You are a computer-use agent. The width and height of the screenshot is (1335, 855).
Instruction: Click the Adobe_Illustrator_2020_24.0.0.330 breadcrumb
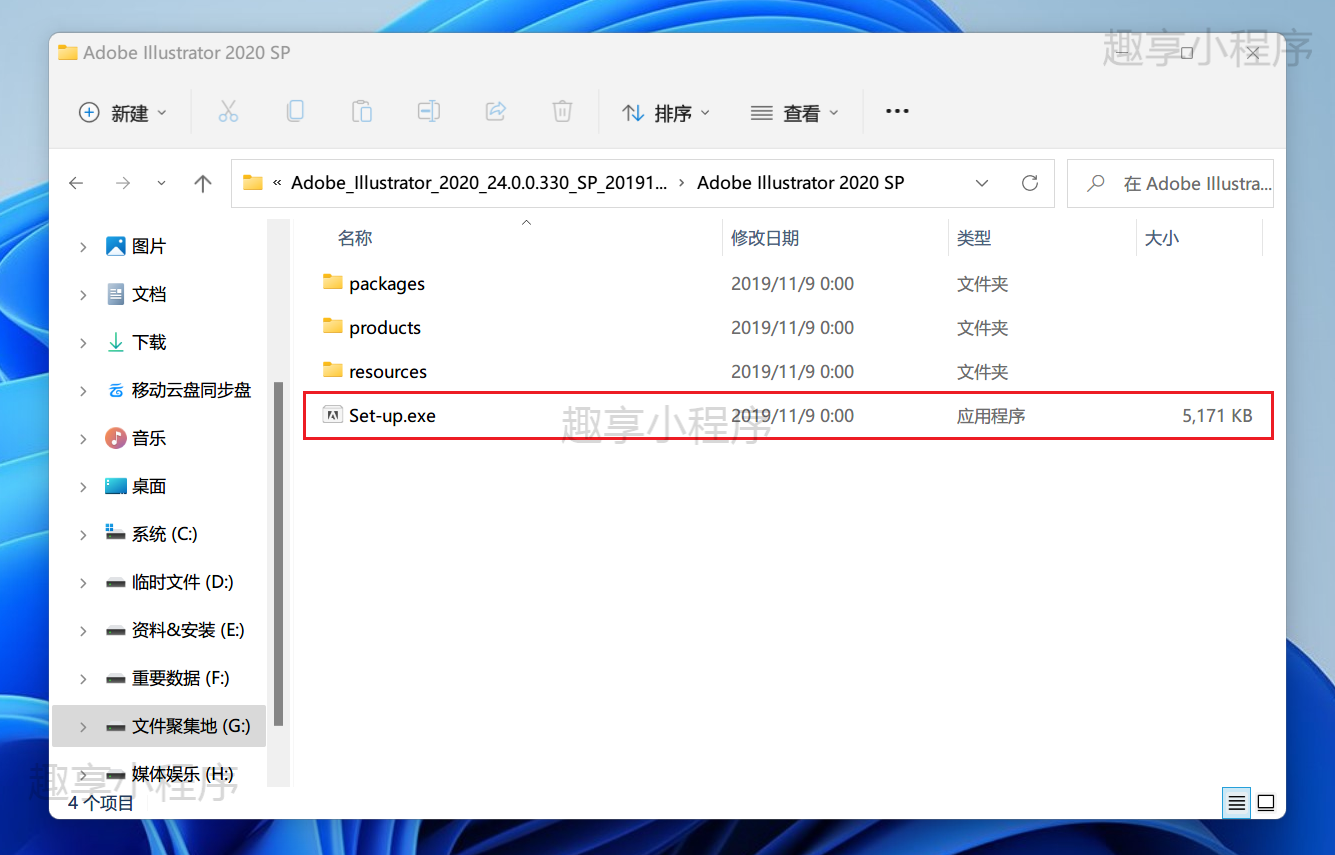(x=479, y=183)
